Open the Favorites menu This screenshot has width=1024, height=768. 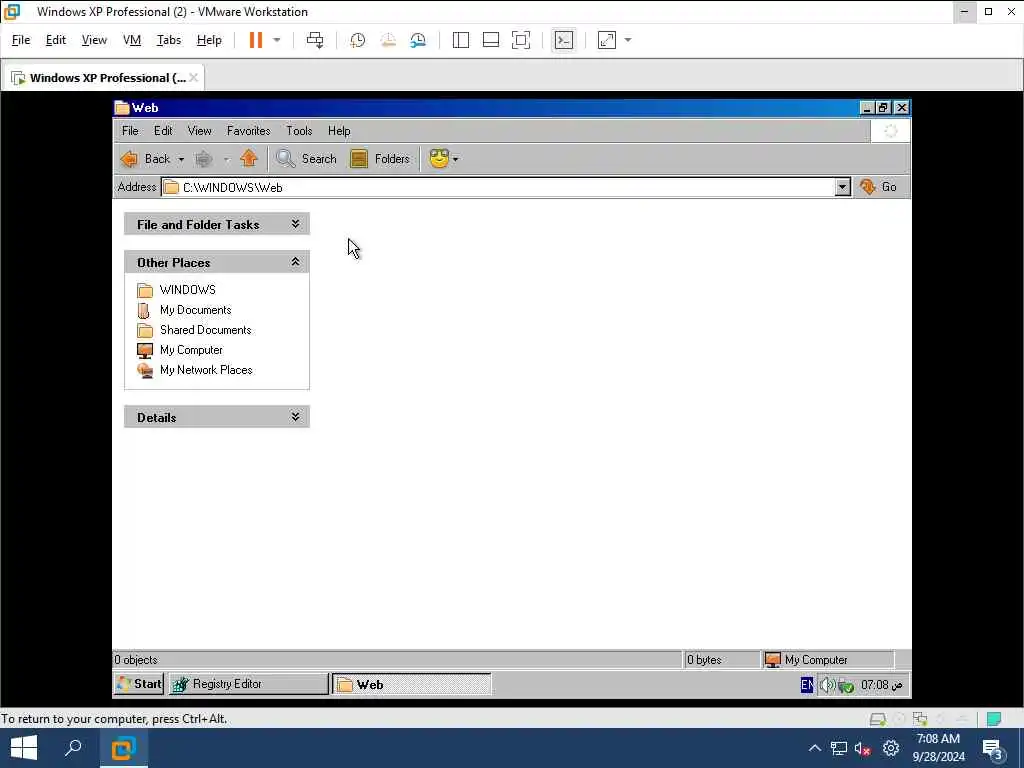point(249,131)
